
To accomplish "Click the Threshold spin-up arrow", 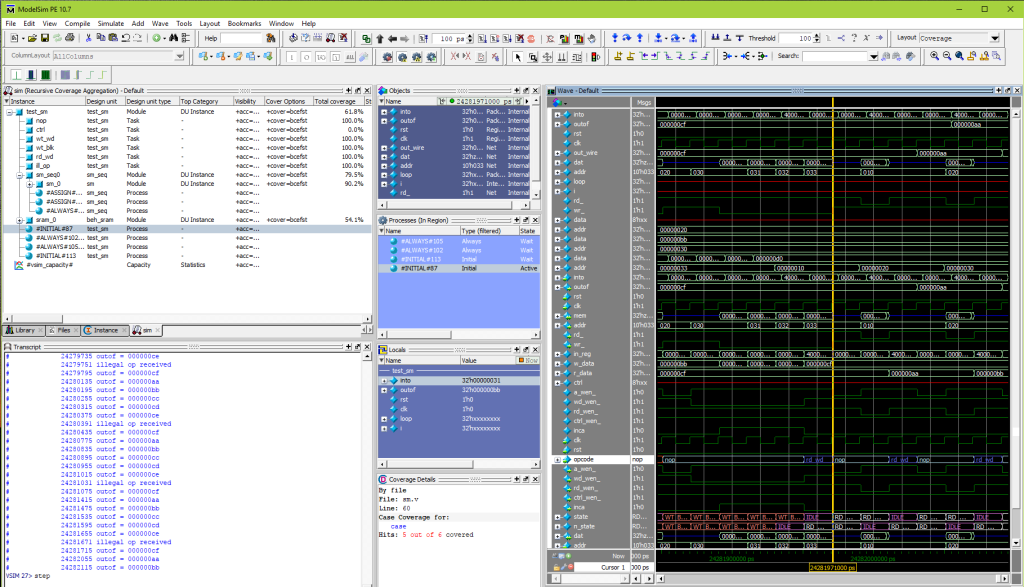I will [x=816, y=36].
